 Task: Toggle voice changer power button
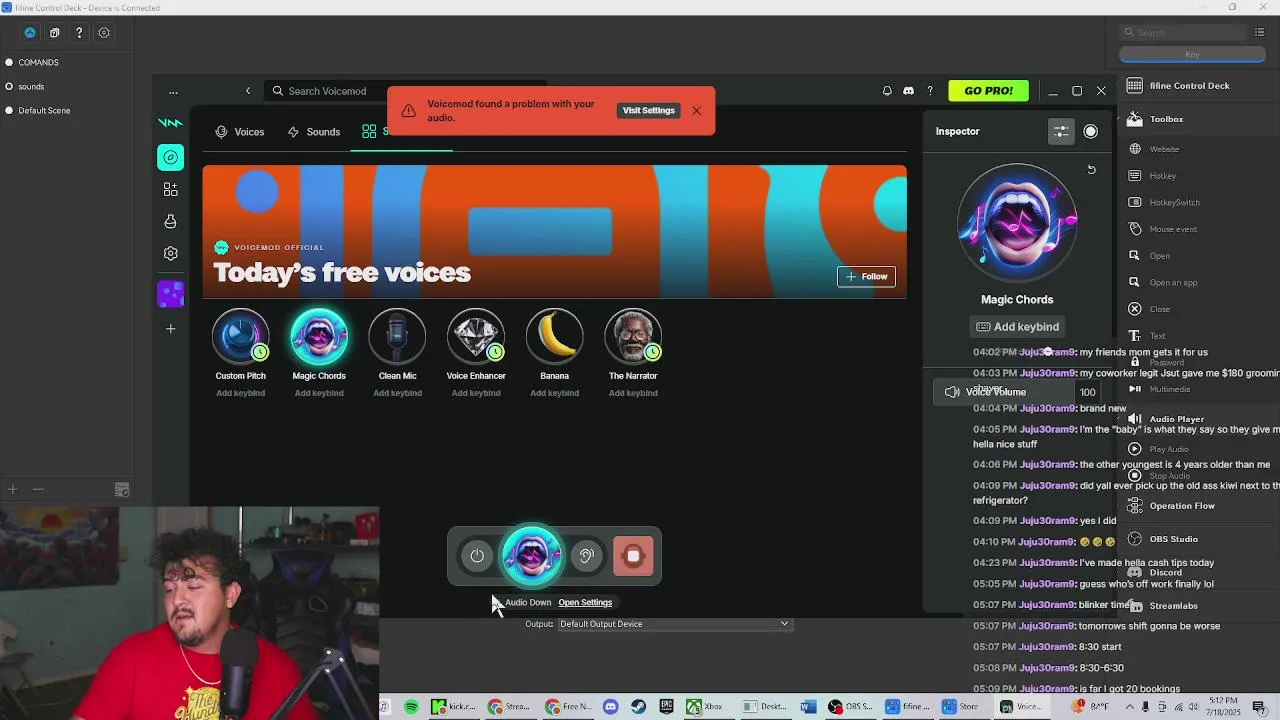(x=477, y=556)
